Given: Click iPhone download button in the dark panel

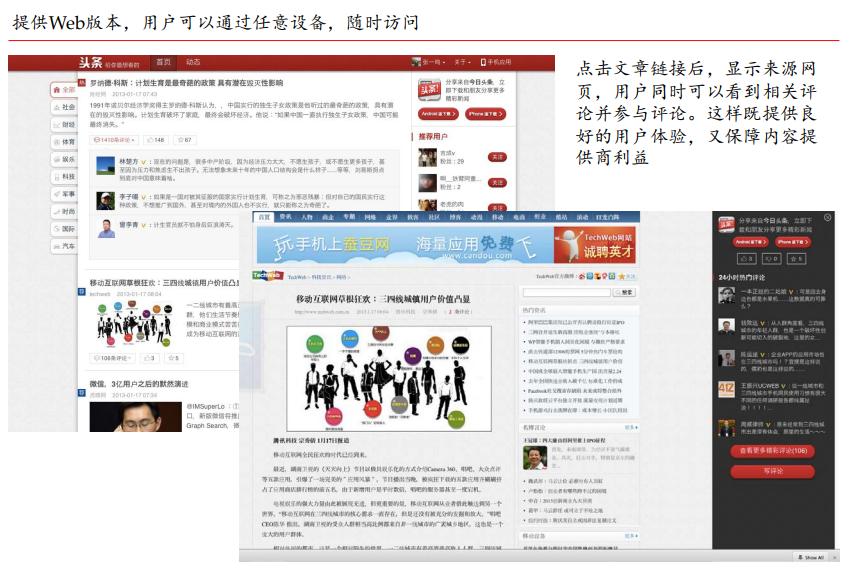Looking at the screenshot, I should point(793,241).
